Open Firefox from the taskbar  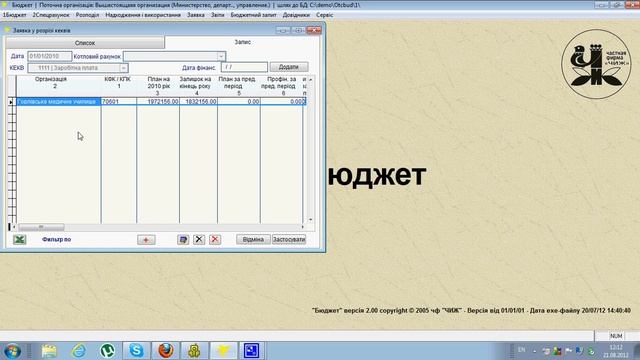tap(165, 351)
